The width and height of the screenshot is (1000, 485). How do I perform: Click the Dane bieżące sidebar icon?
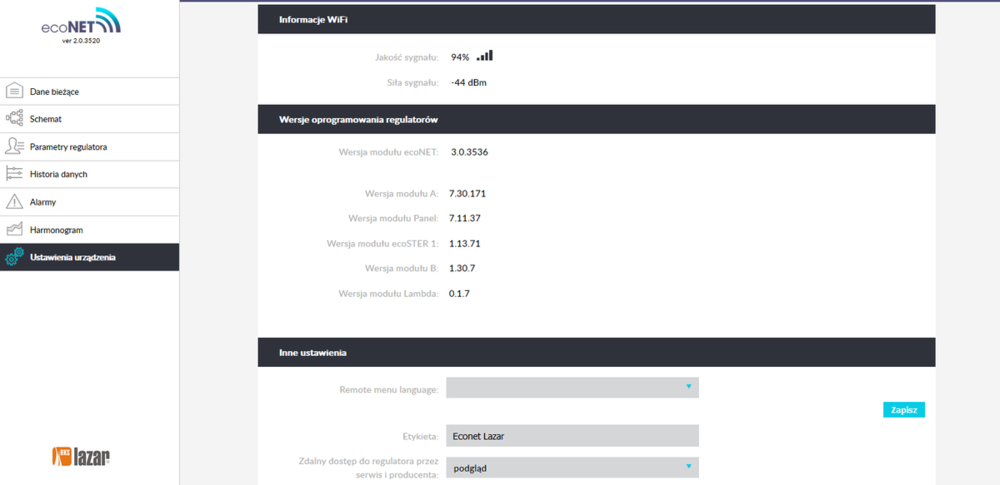(14, 91)
